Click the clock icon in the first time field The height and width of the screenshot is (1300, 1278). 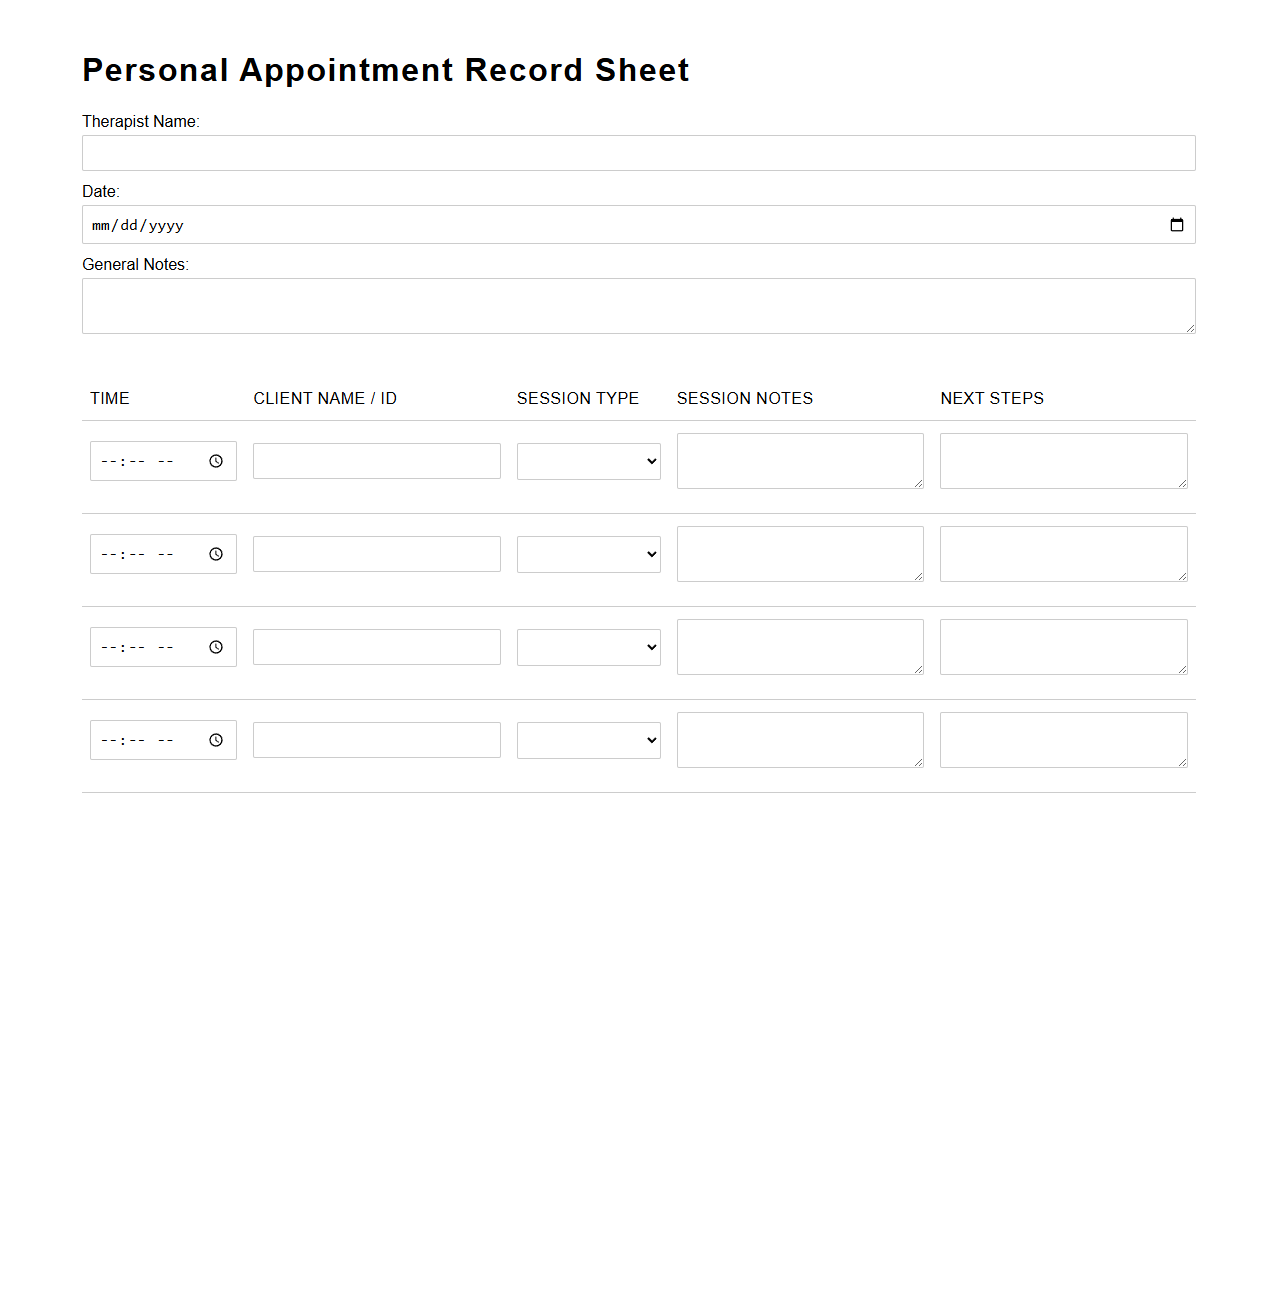pos(216,461)
